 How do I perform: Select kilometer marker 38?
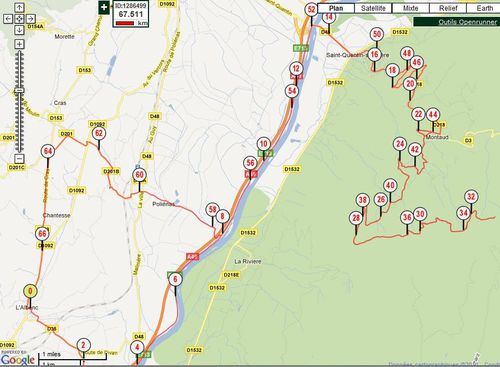[x=363, y=200]
